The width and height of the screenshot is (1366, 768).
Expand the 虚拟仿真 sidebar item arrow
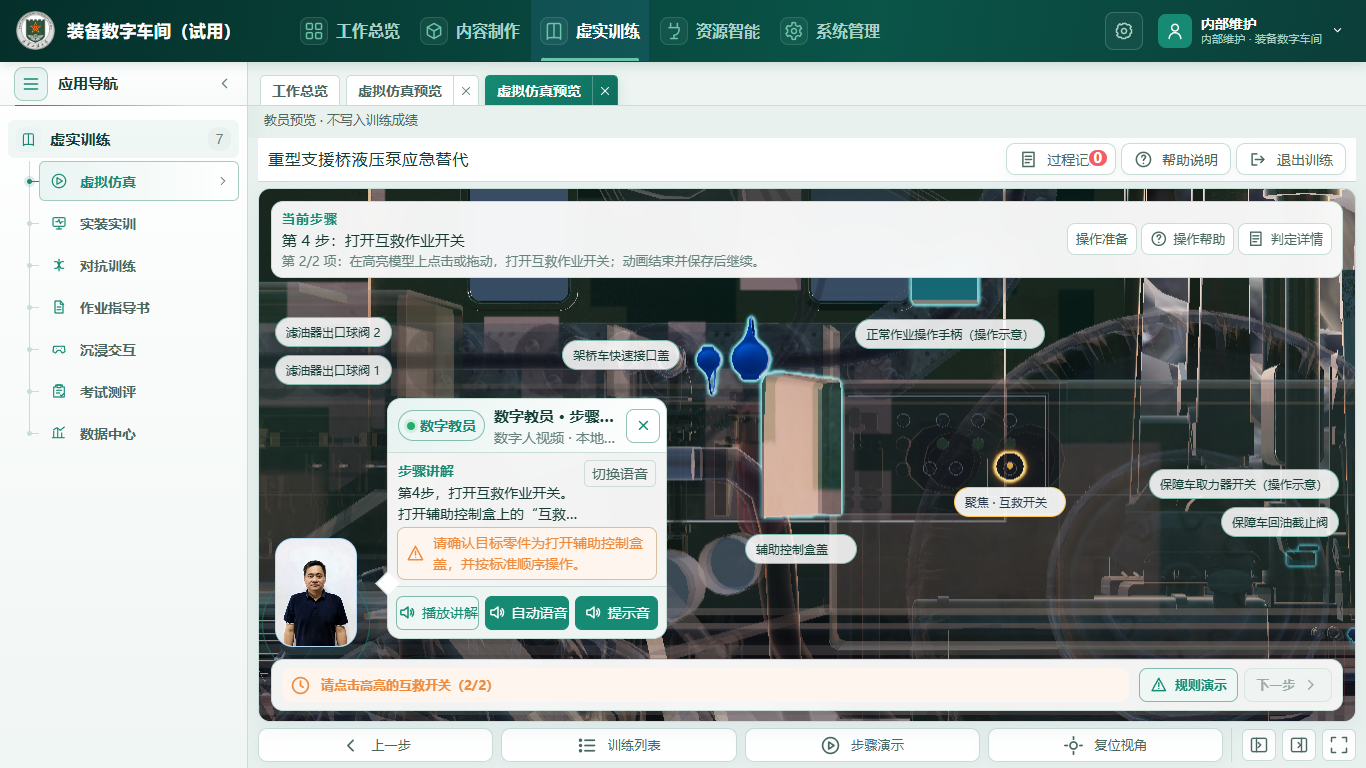222,181
